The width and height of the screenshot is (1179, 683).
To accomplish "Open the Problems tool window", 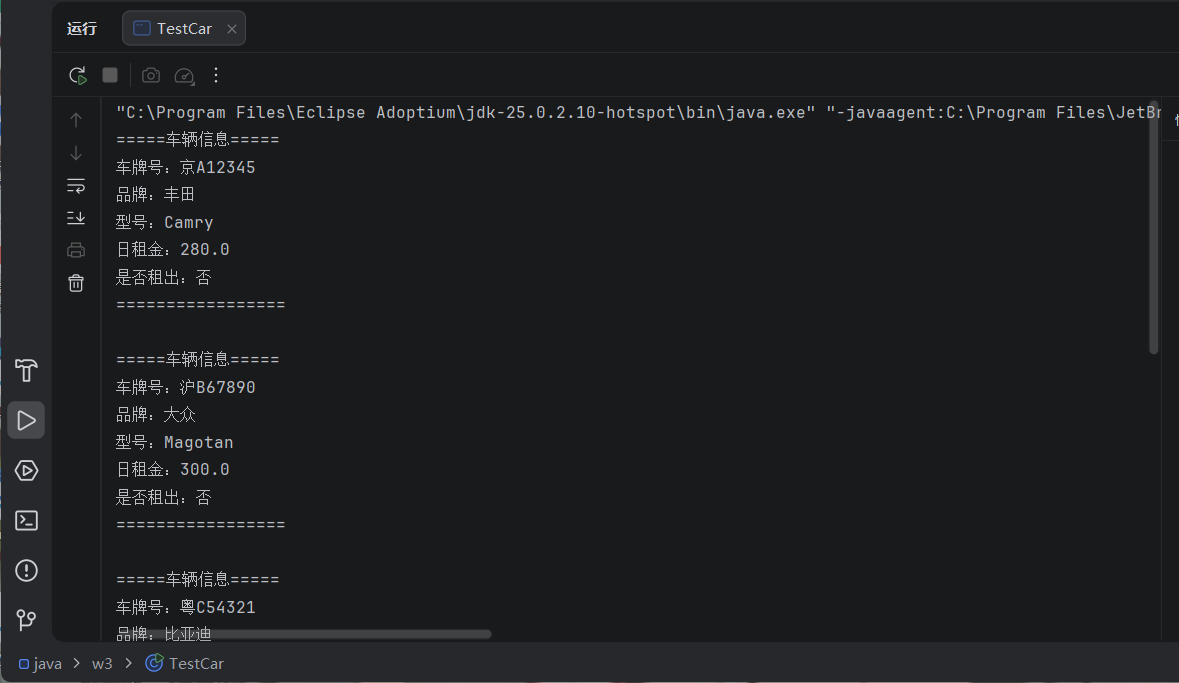I will pyautogui.click(x=26, y=570).
